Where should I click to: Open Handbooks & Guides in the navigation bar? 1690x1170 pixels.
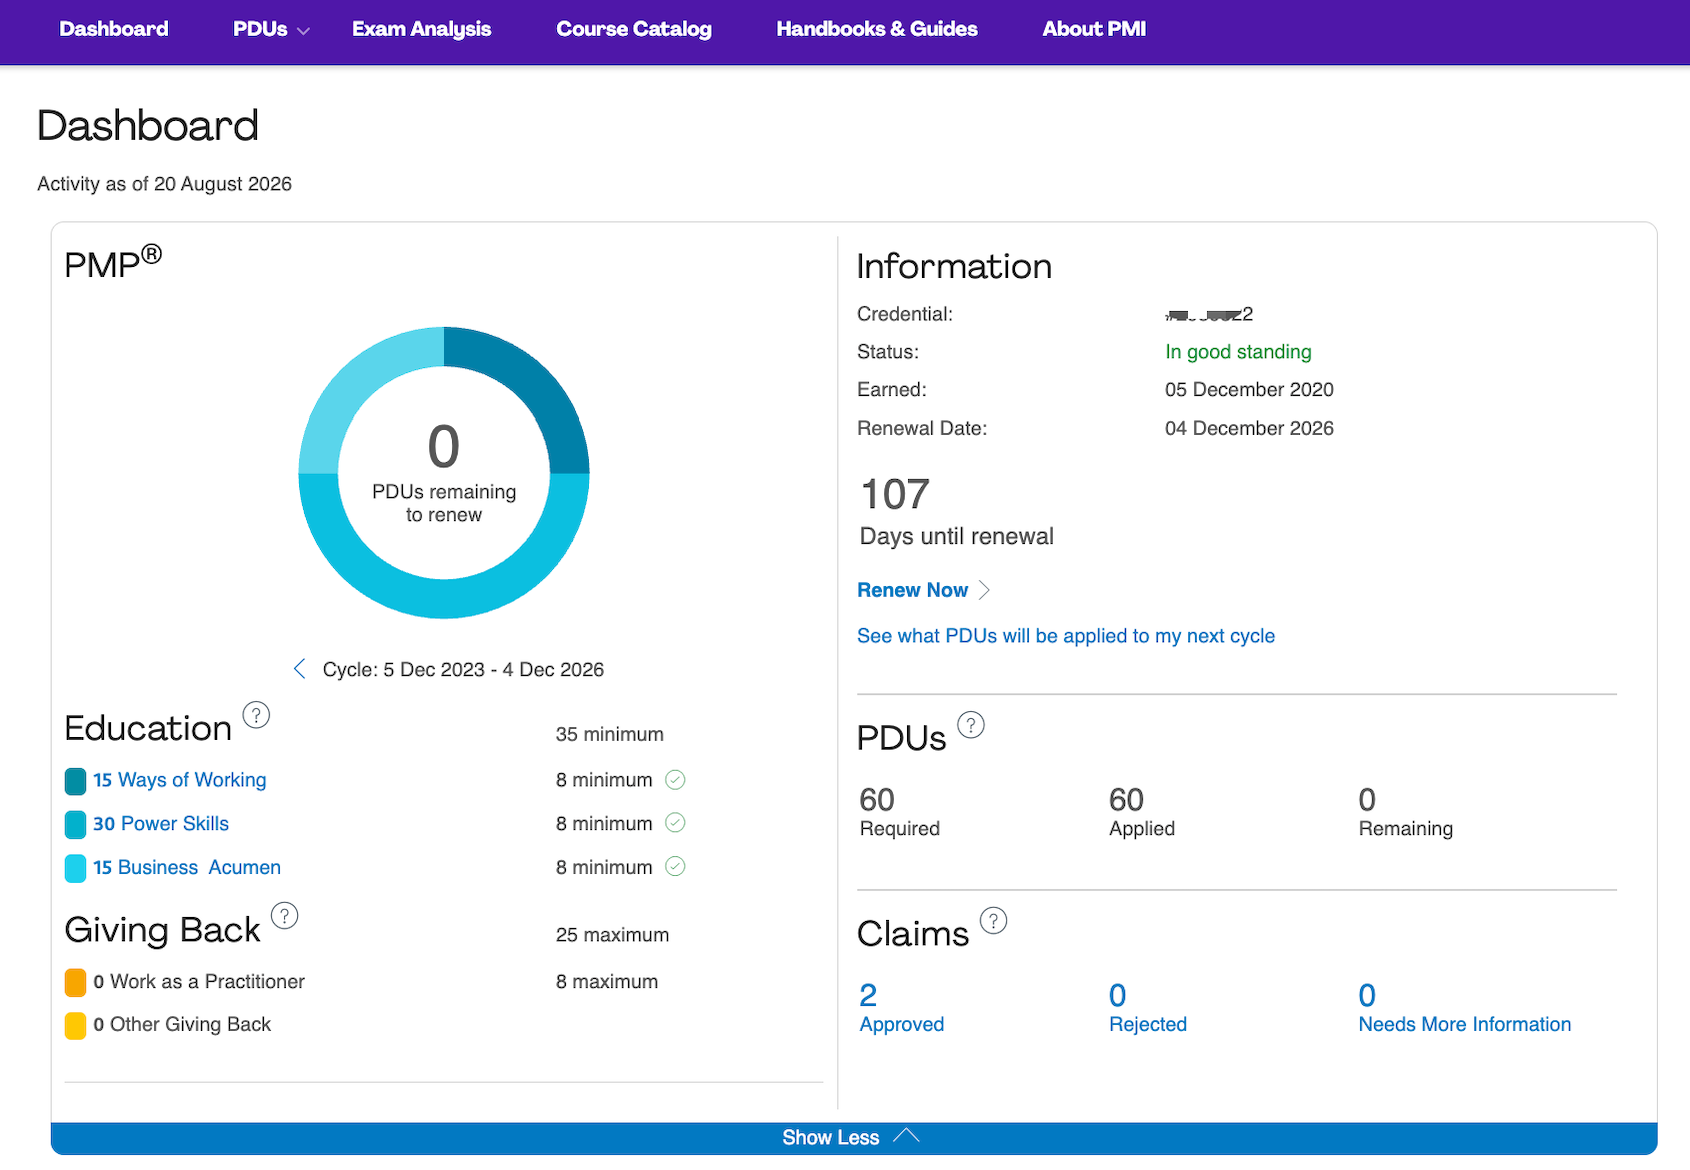click(877, 29)
